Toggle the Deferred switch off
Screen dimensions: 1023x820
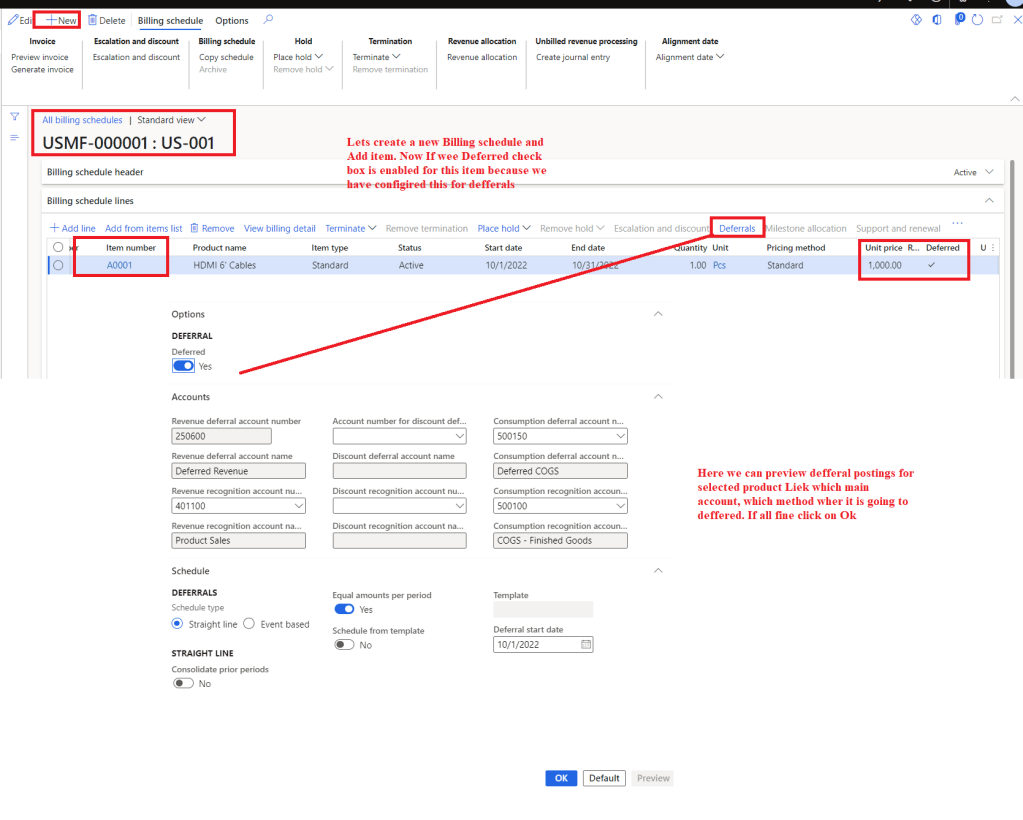pyautogui.click(x=183, y=366)
